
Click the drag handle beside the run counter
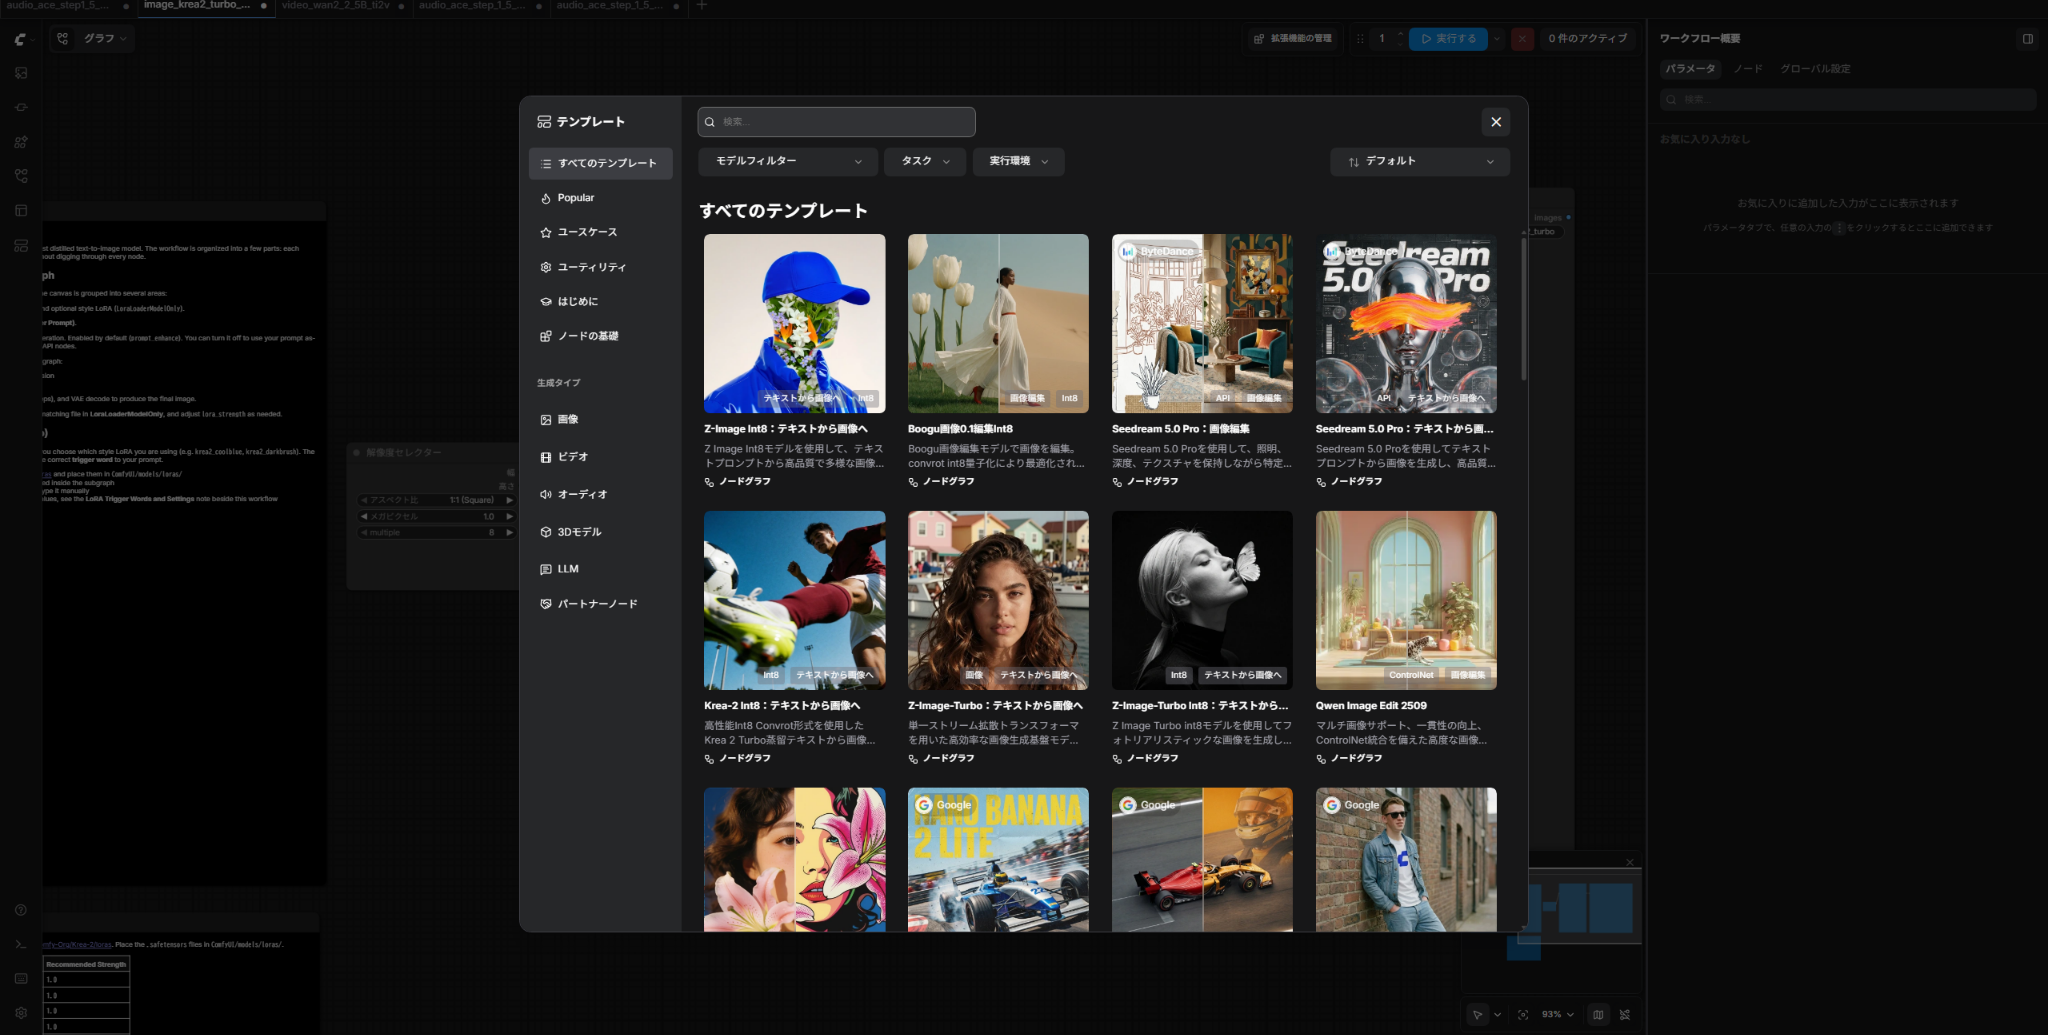point(1360,39)
